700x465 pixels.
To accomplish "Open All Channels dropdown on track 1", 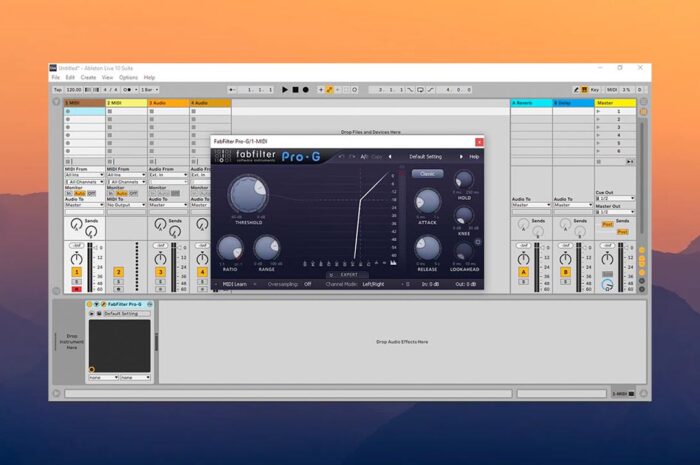I will [84, 182].
